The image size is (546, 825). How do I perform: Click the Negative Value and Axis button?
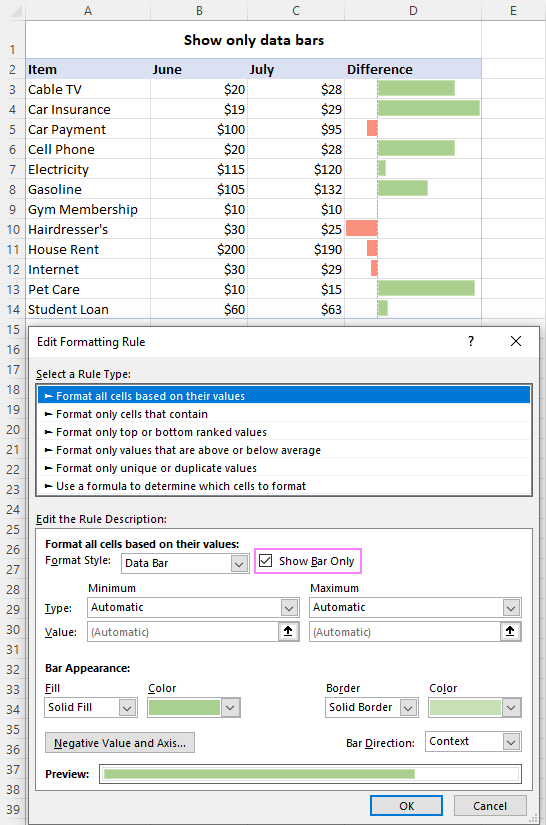pos(120,743)
